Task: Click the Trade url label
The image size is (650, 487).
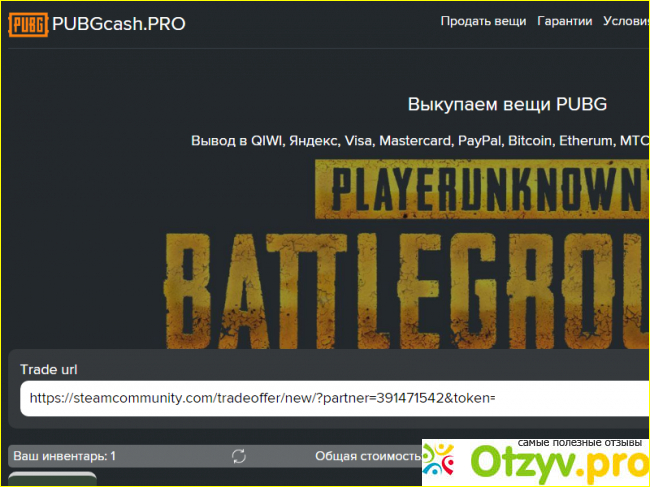Action: click(x=49, y=369)
